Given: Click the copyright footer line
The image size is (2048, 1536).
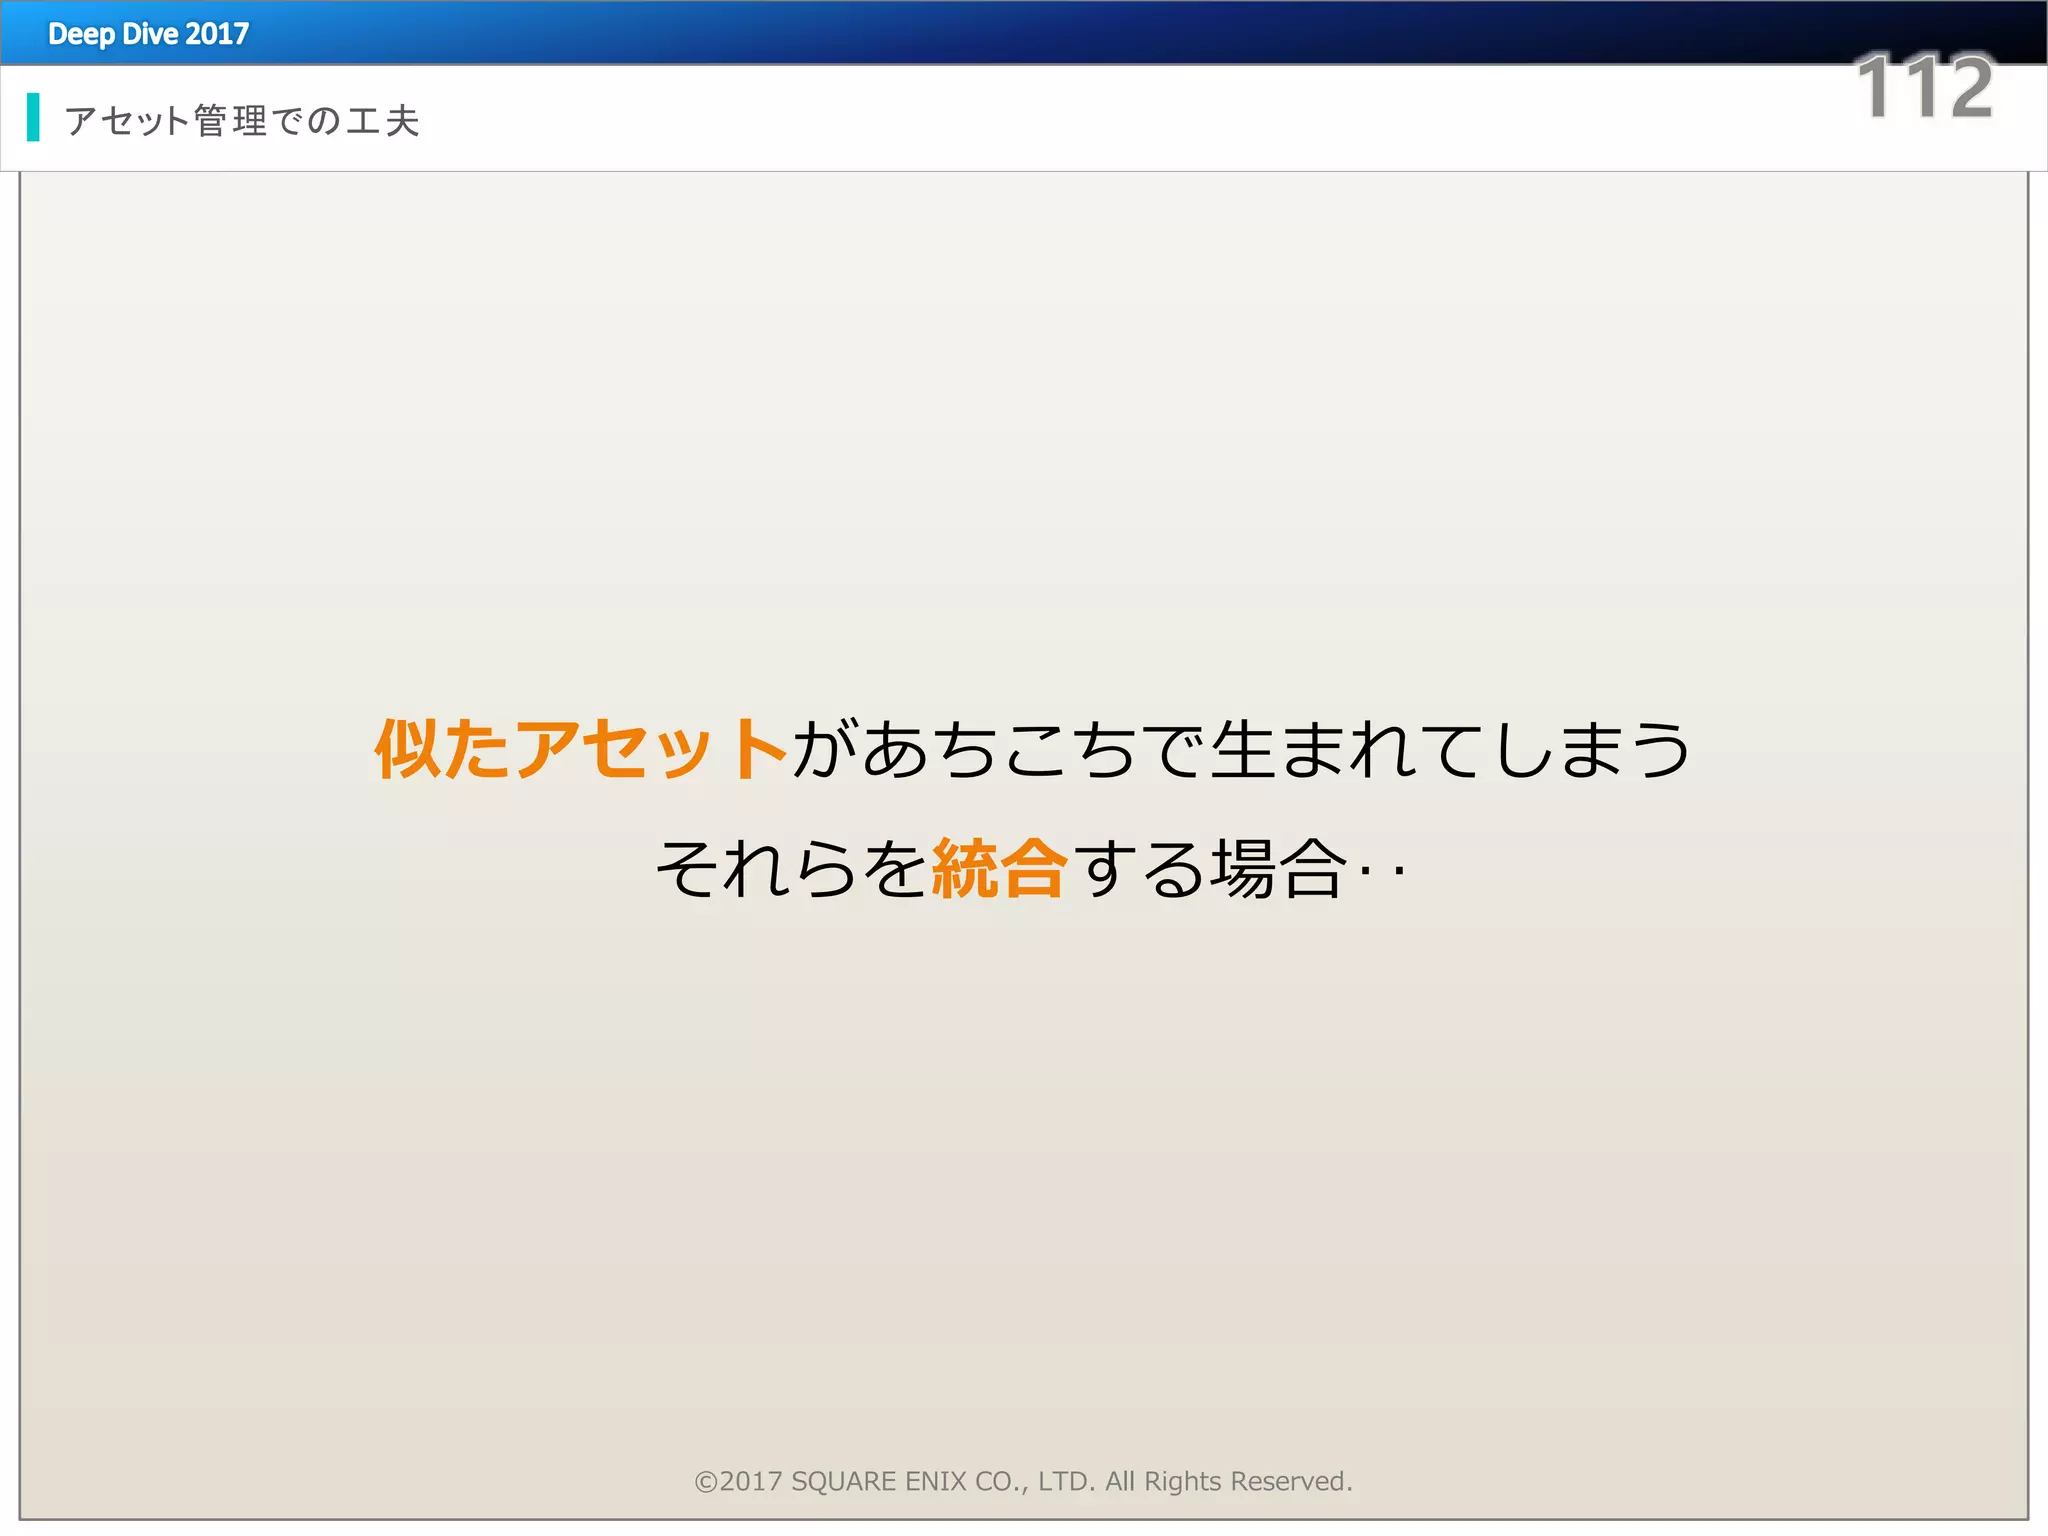Looking at the screenshot, I should click(x=1023, y=1481).
